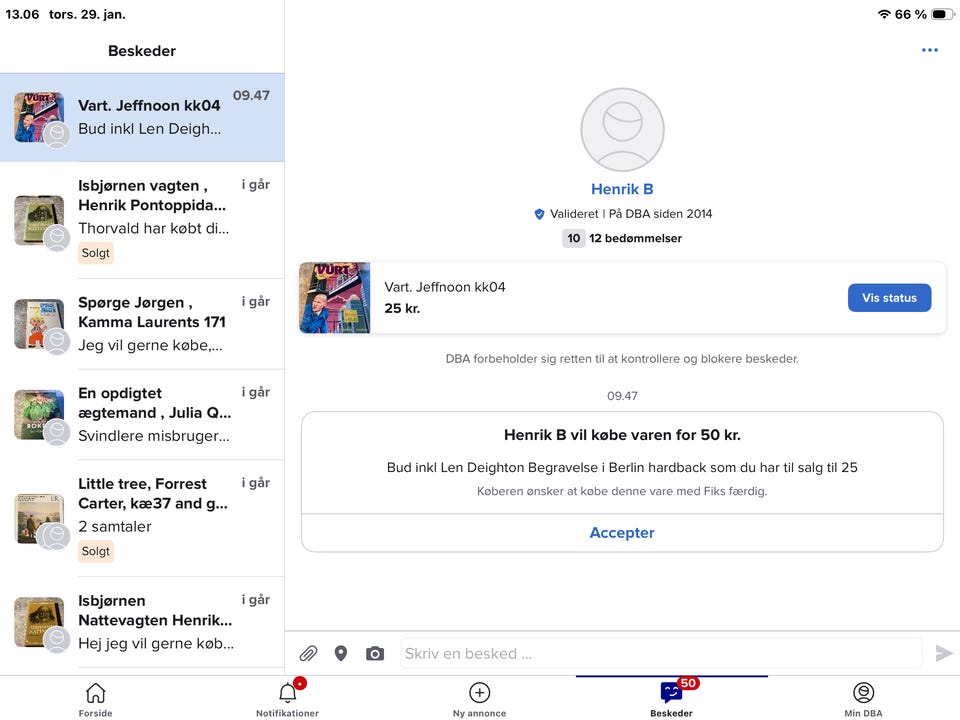The image size is (960, 720).
Task: Tap the Vurt book thumbnail in listing card
Action: coord(334,298)
